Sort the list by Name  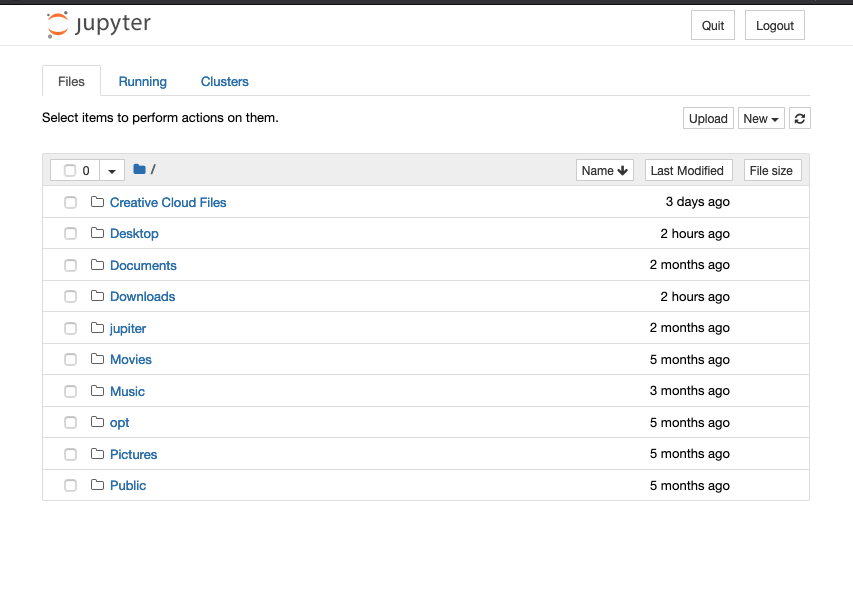[604, 170]
